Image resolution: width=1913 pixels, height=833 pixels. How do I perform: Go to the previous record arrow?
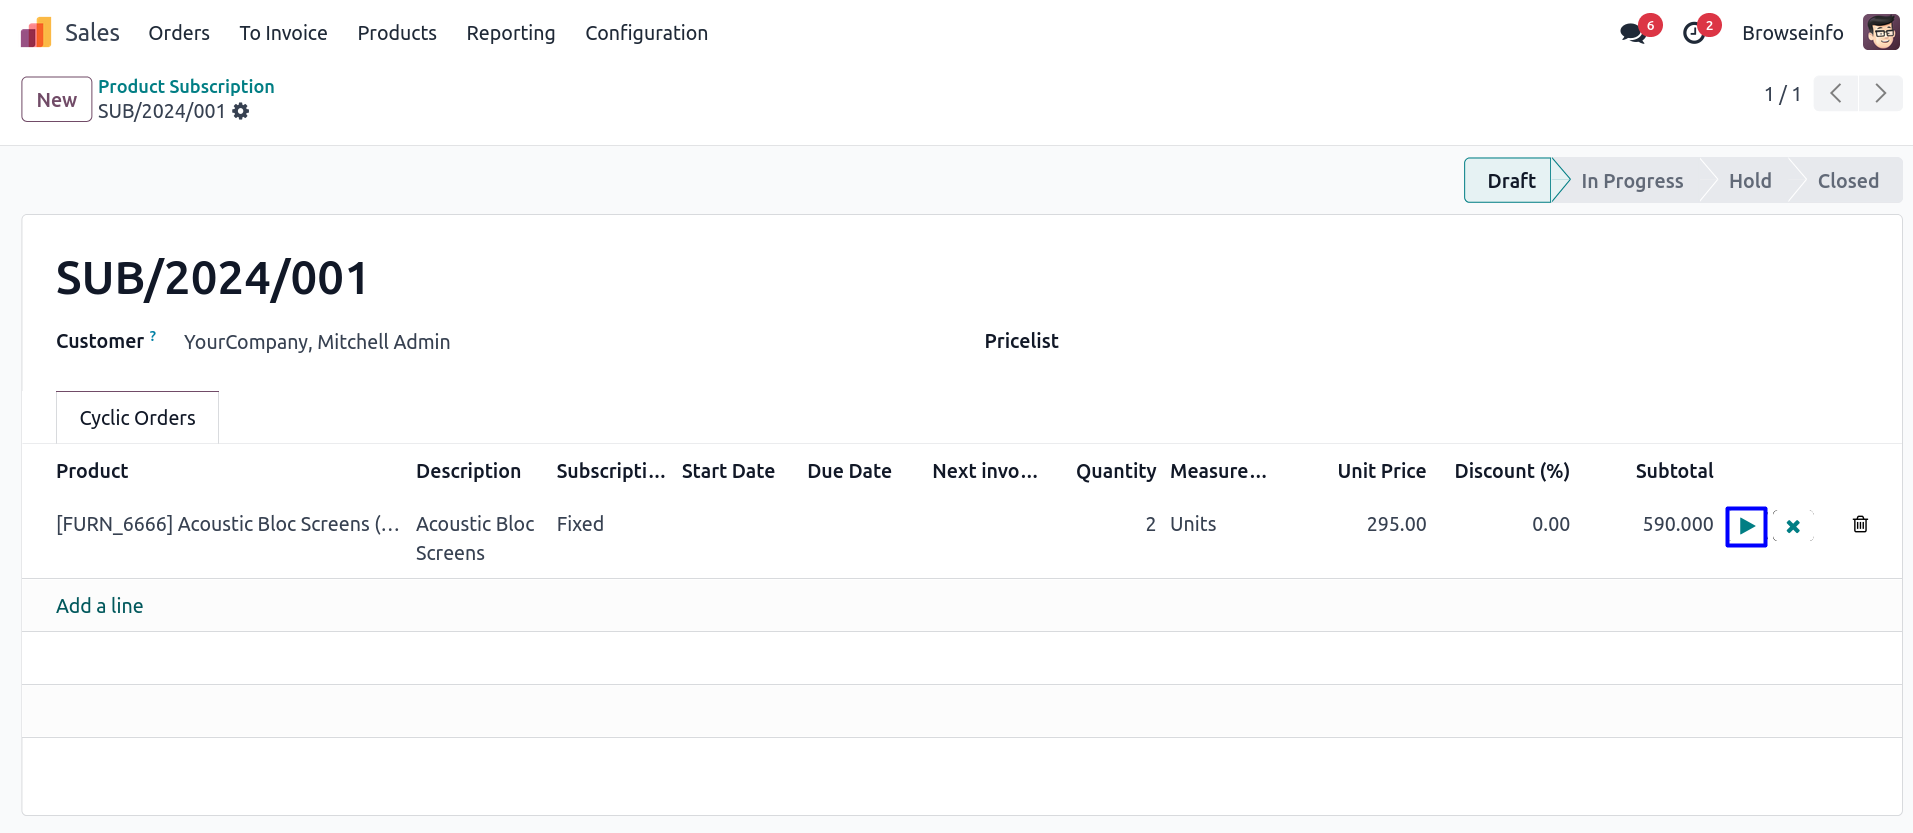pyautogui.click(x=1836, y=94)
